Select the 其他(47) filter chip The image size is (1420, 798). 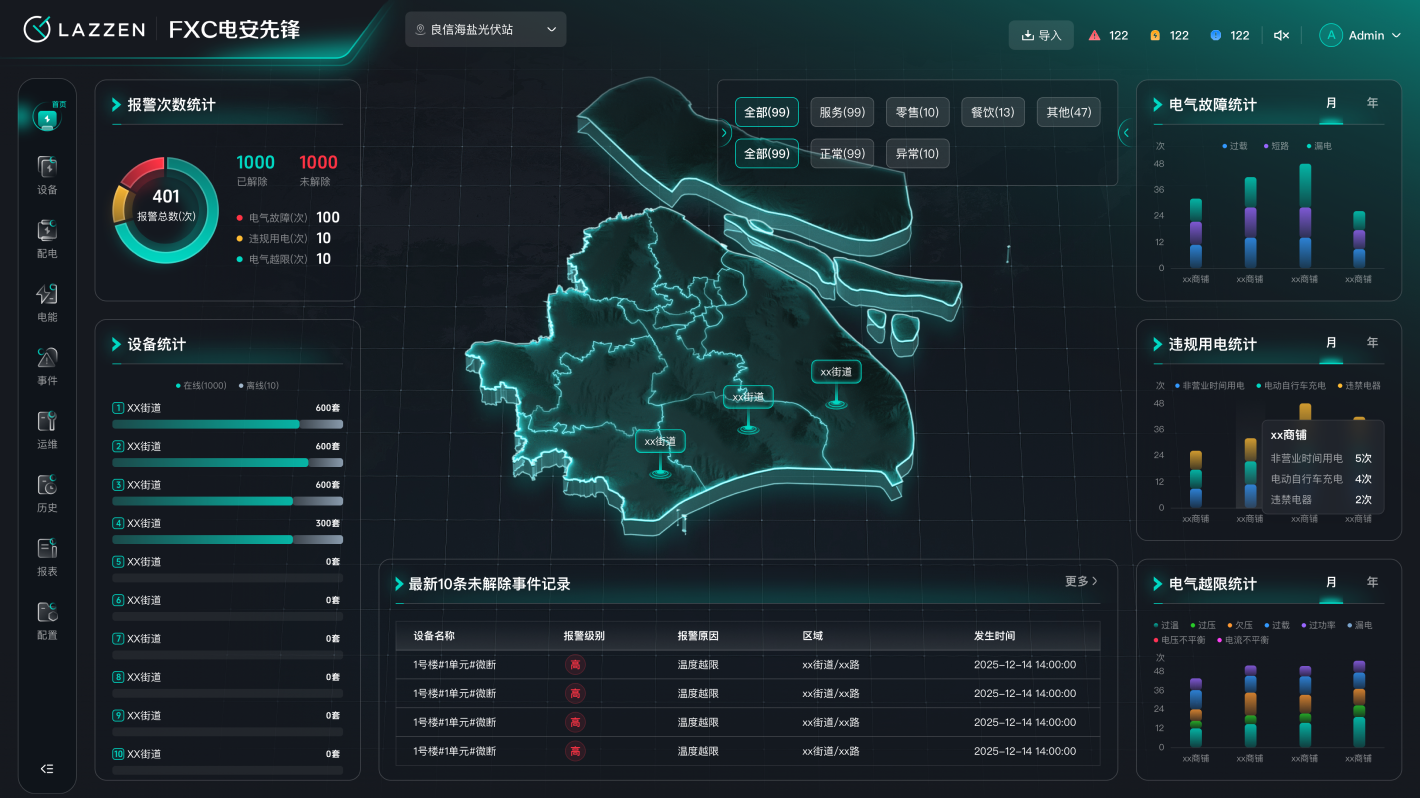pos(1068,112)
